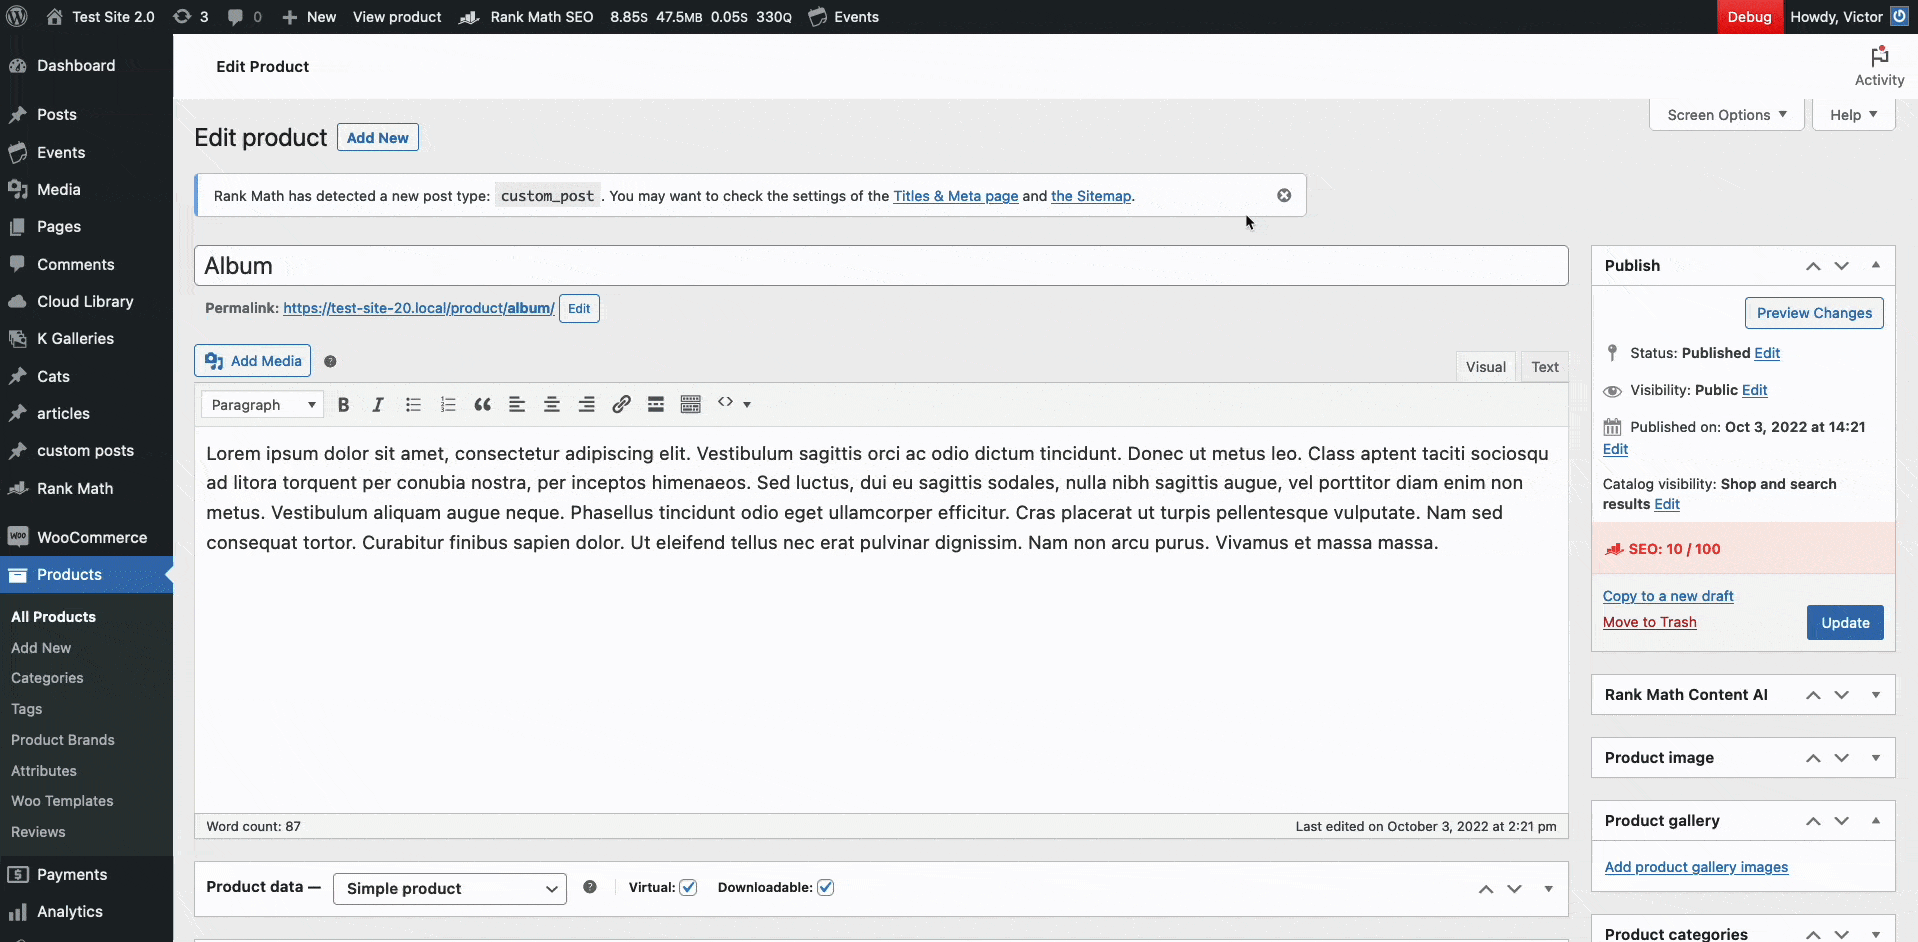
Task: Uncheck the Downloadable checkbox
Action: click(x=825, y=887)
